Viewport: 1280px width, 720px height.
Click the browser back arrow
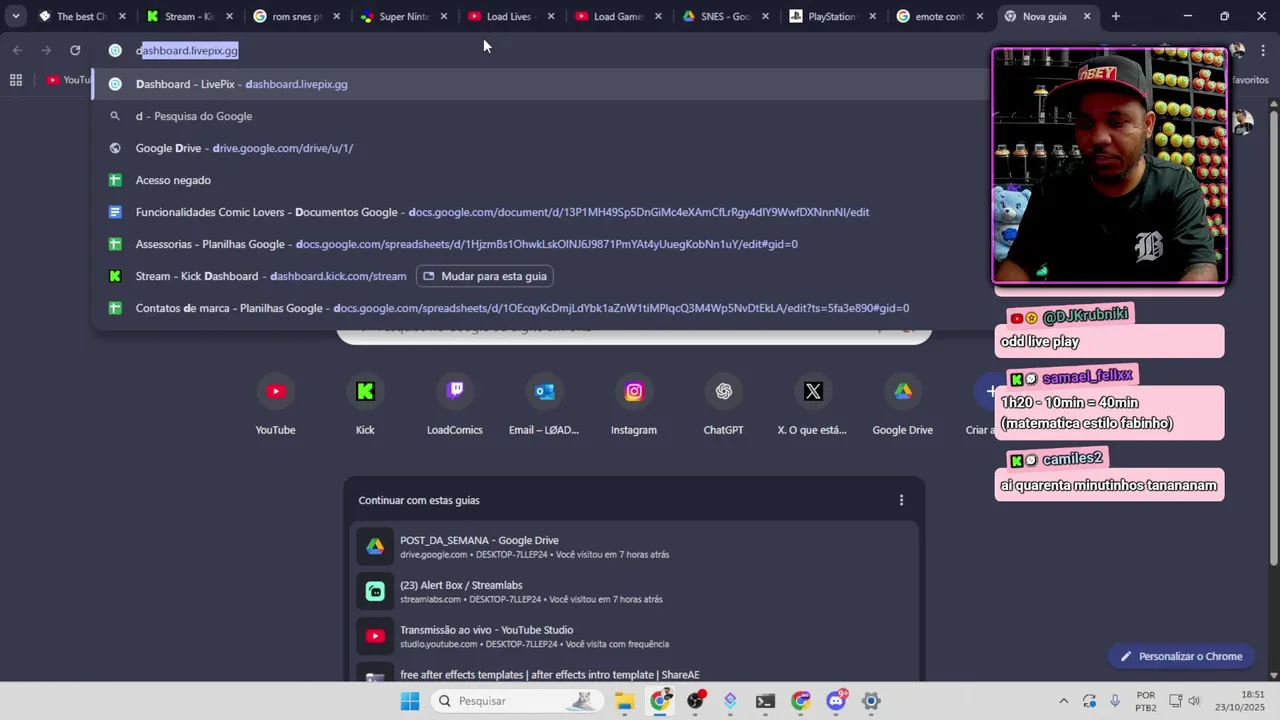(x=17, y=50)
